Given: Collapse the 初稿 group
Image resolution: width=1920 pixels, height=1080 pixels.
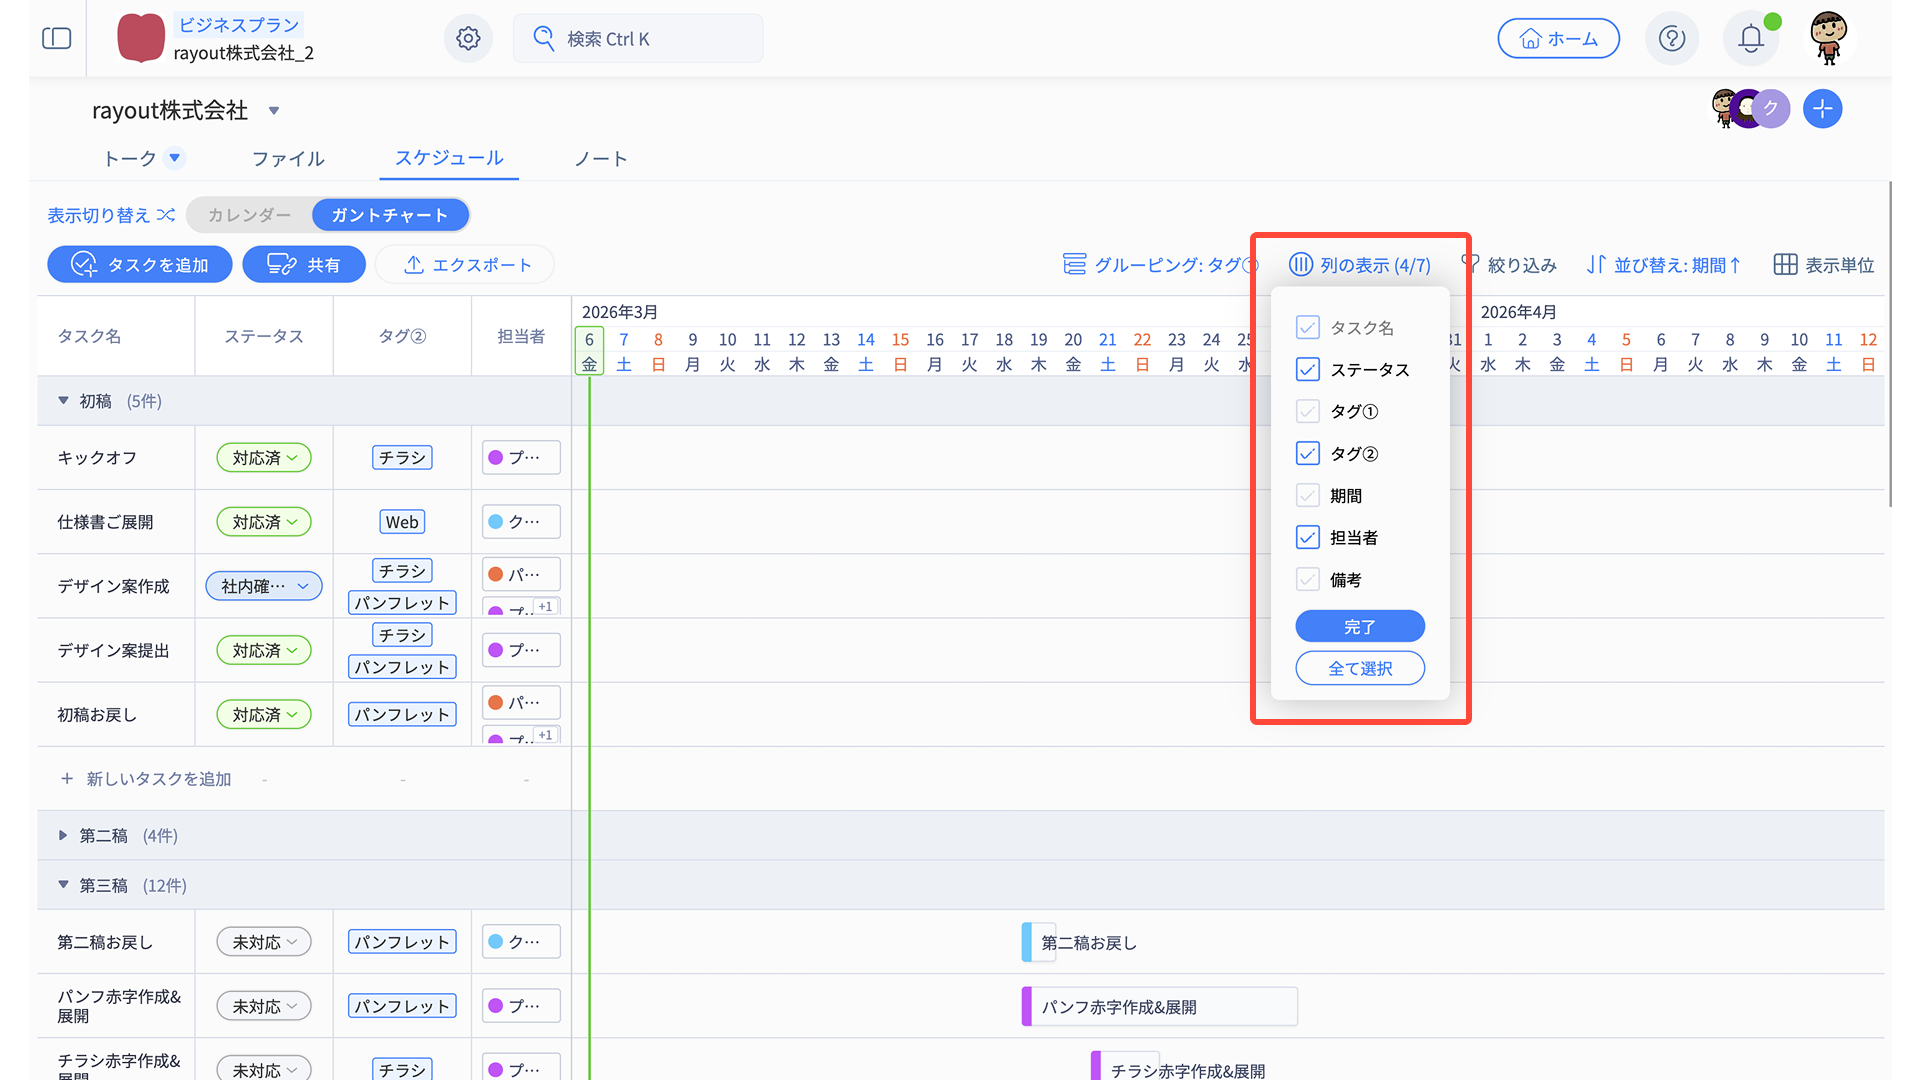Looking at the screenshot, I should pyautogui.click(x=63, y=401).
